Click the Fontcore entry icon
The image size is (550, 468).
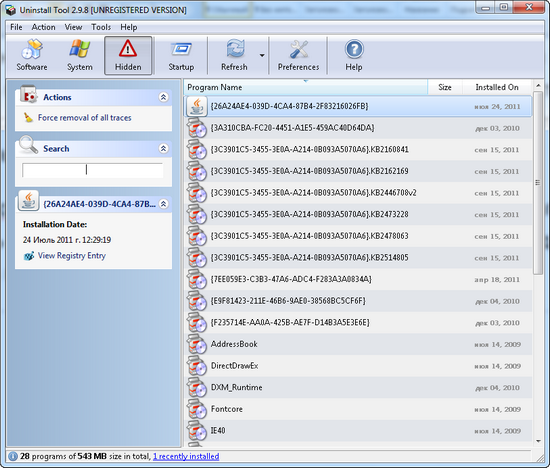tap(197, 409)
